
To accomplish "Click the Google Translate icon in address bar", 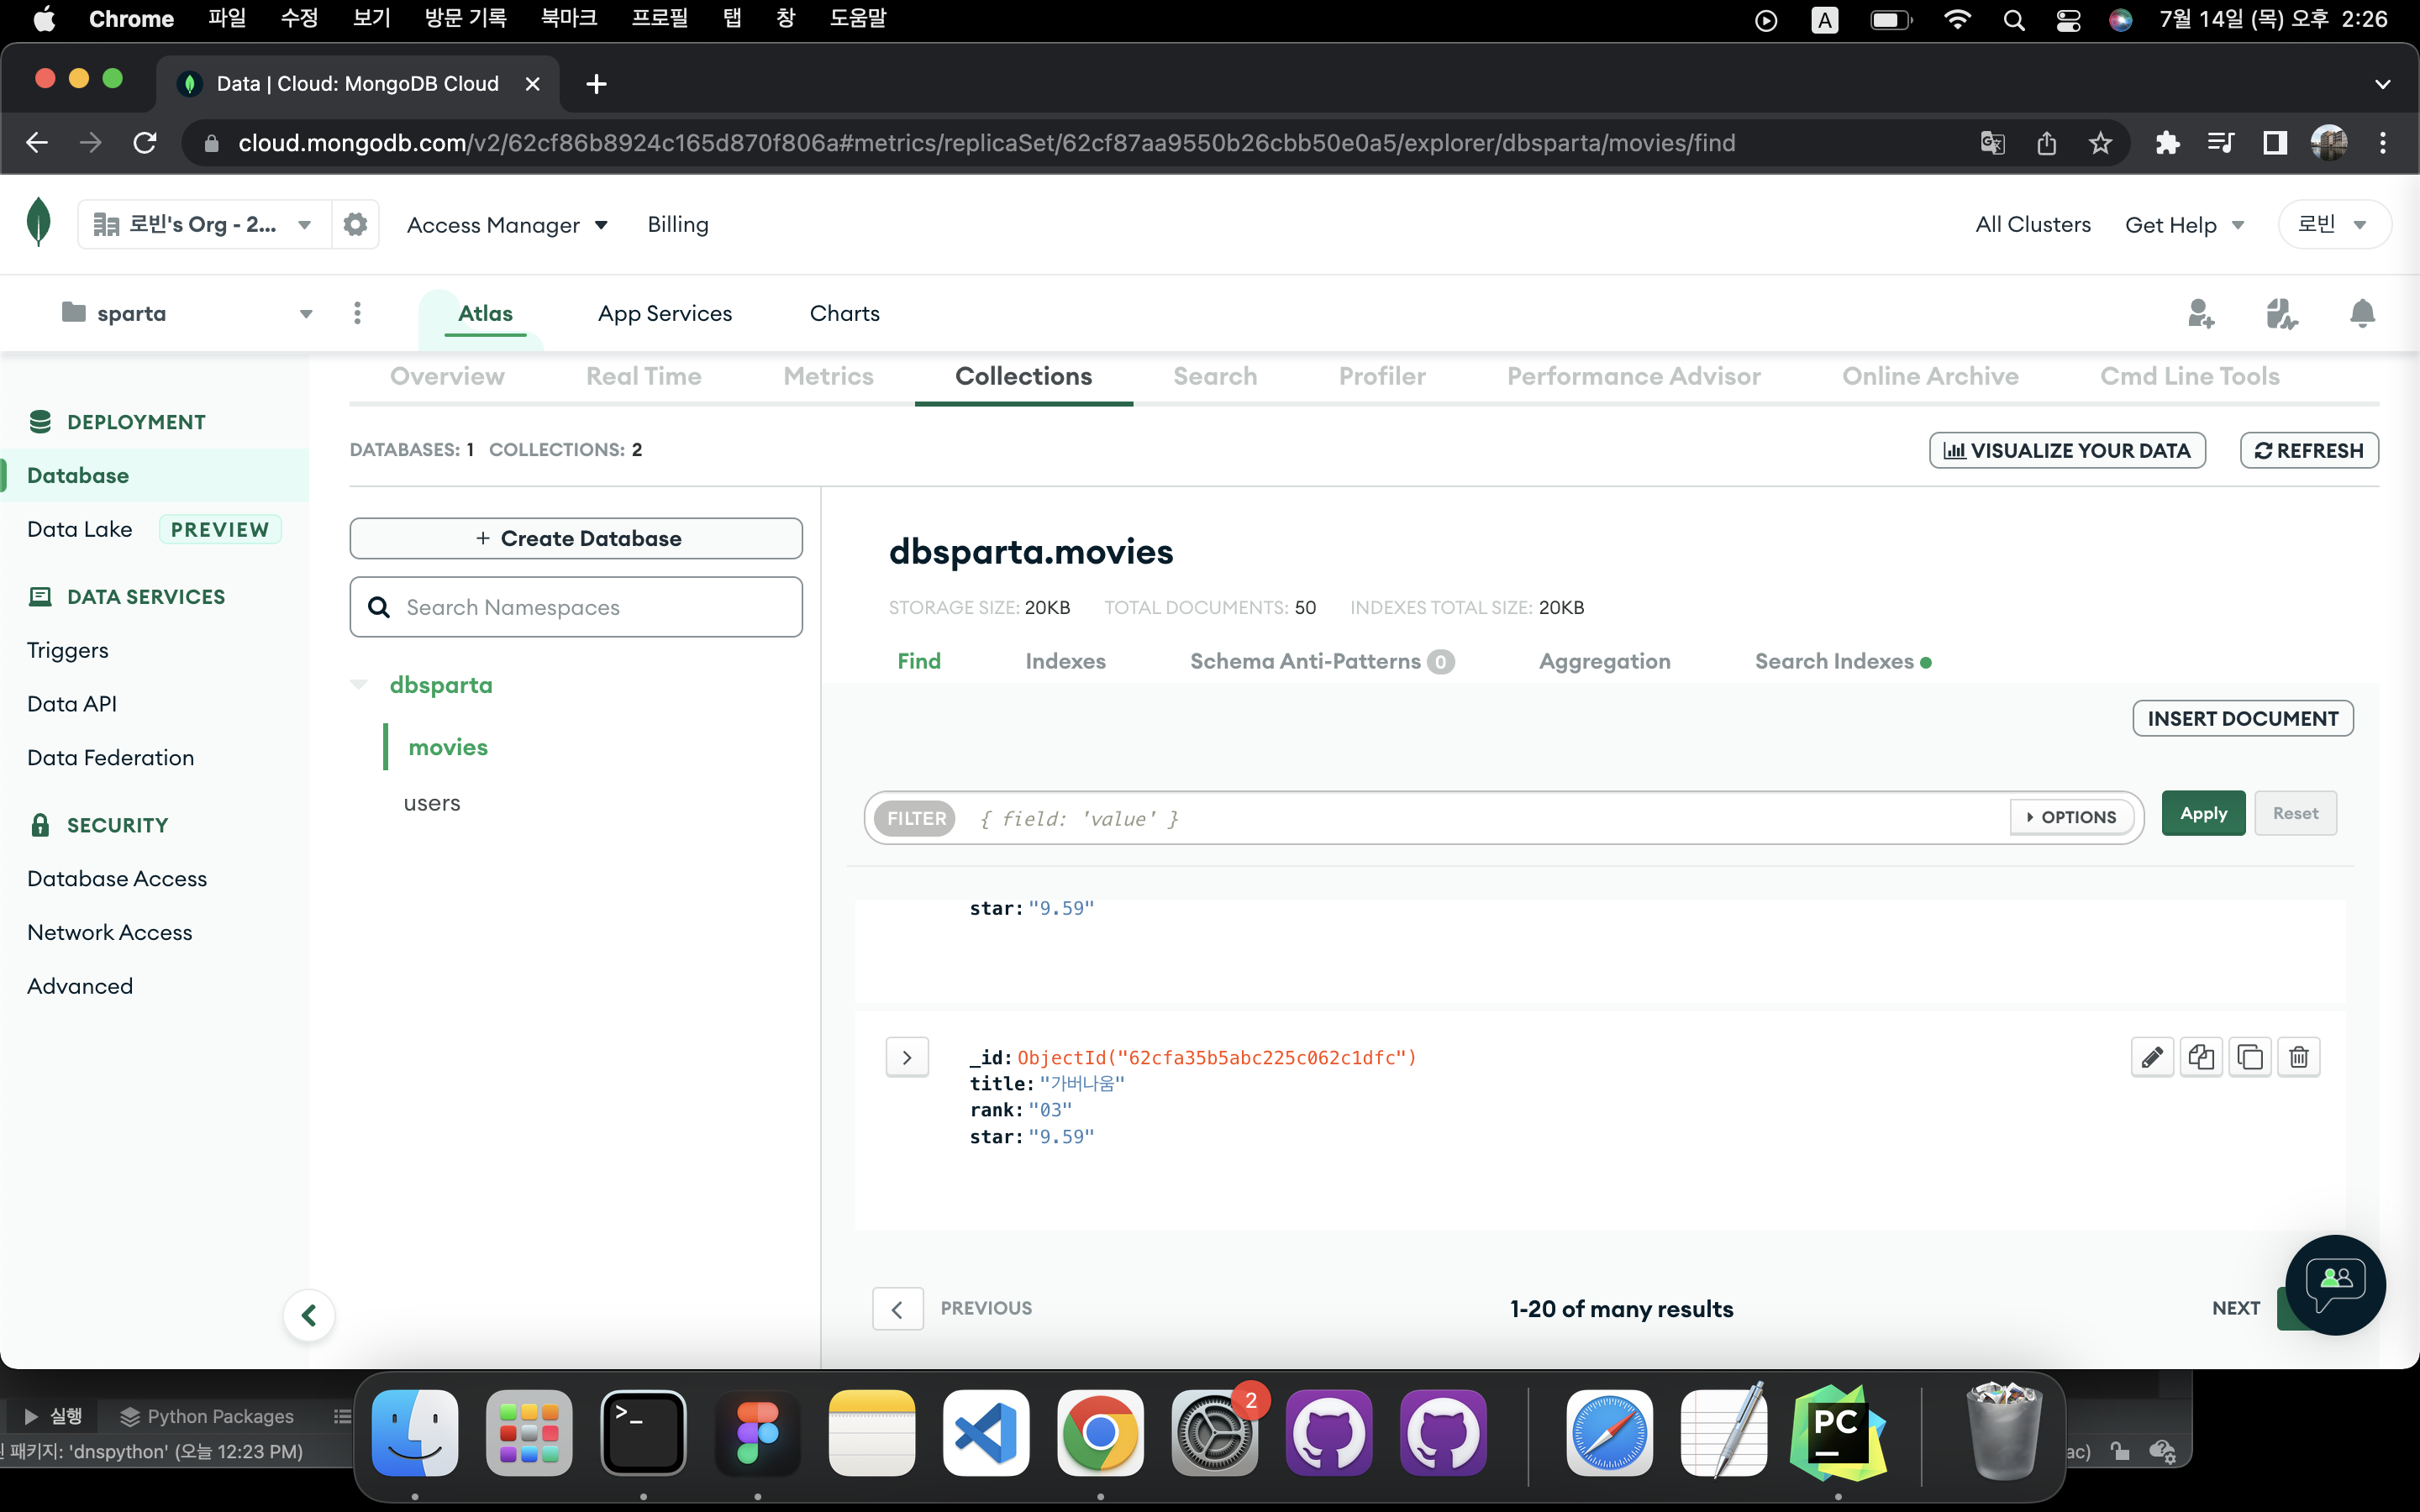I will coord(1992,143).
